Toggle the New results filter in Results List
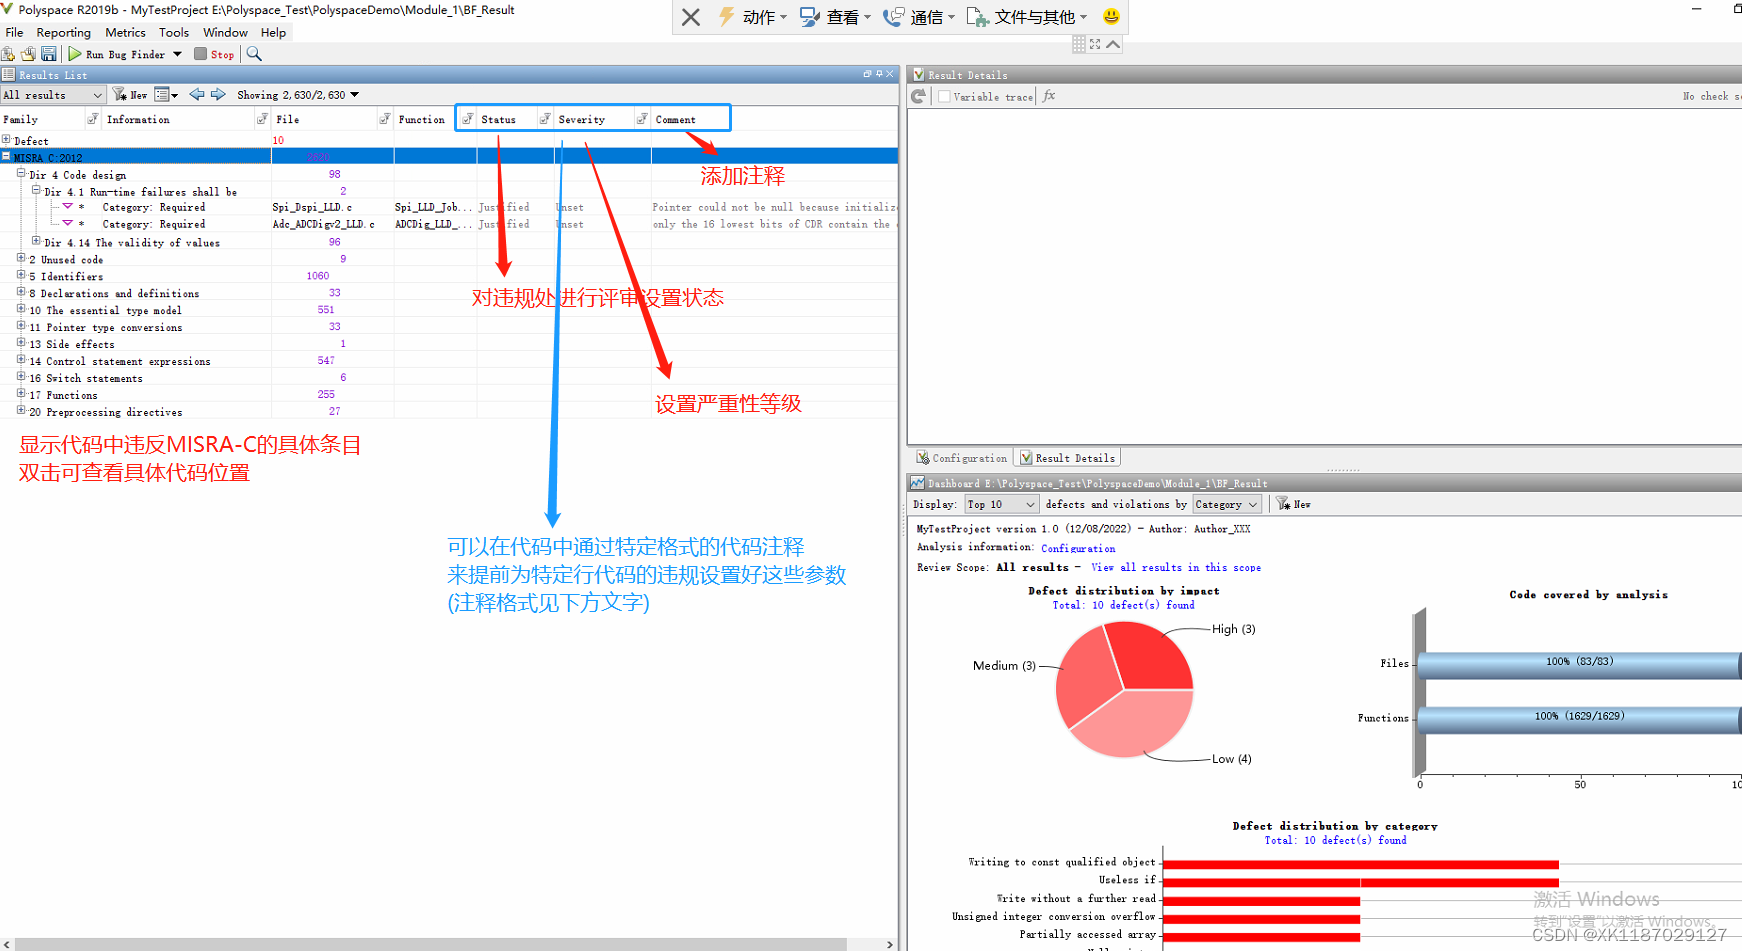Viewport: 1742px width, 951px height. 130,95
